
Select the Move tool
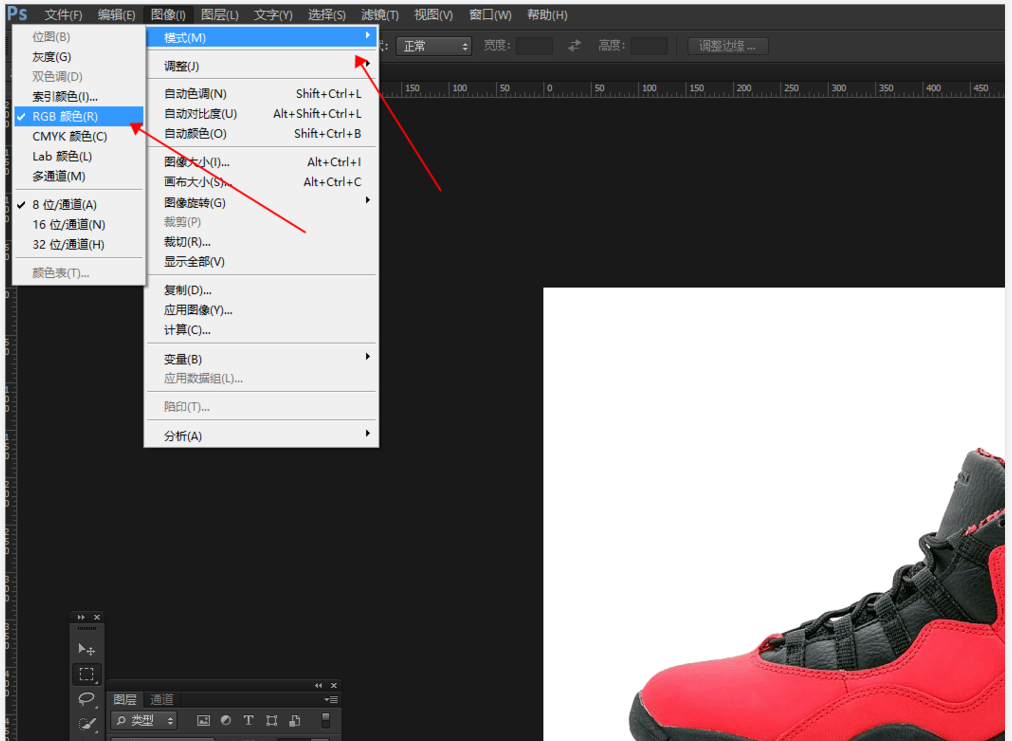(87, 649)
